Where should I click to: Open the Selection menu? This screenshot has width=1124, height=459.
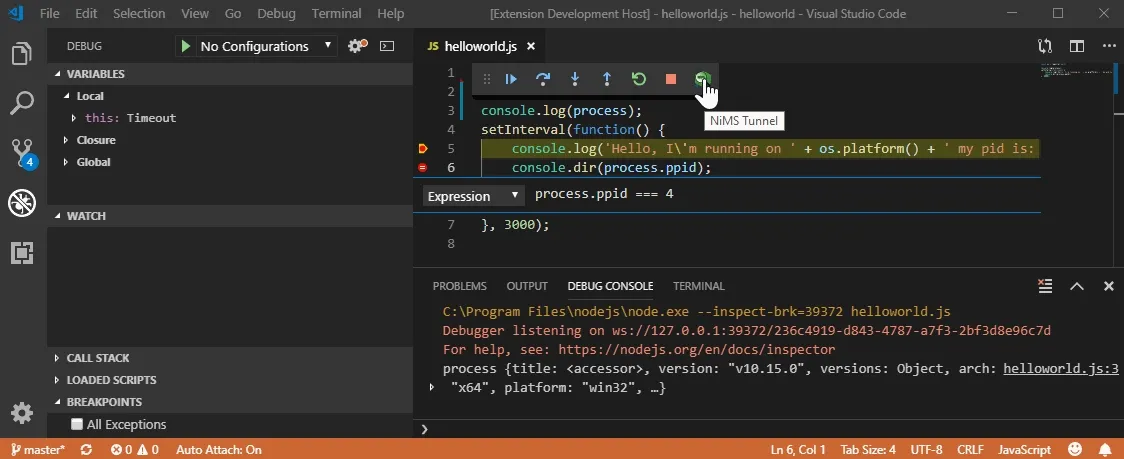point(139,14)
